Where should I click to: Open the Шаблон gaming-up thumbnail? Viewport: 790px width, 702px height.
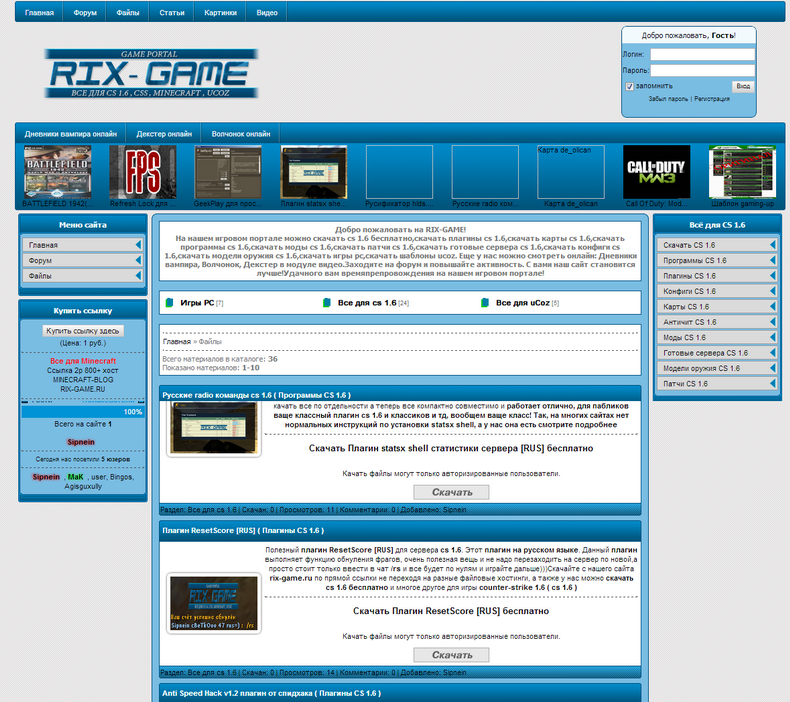pyautogui.click(x=742, y=172)
